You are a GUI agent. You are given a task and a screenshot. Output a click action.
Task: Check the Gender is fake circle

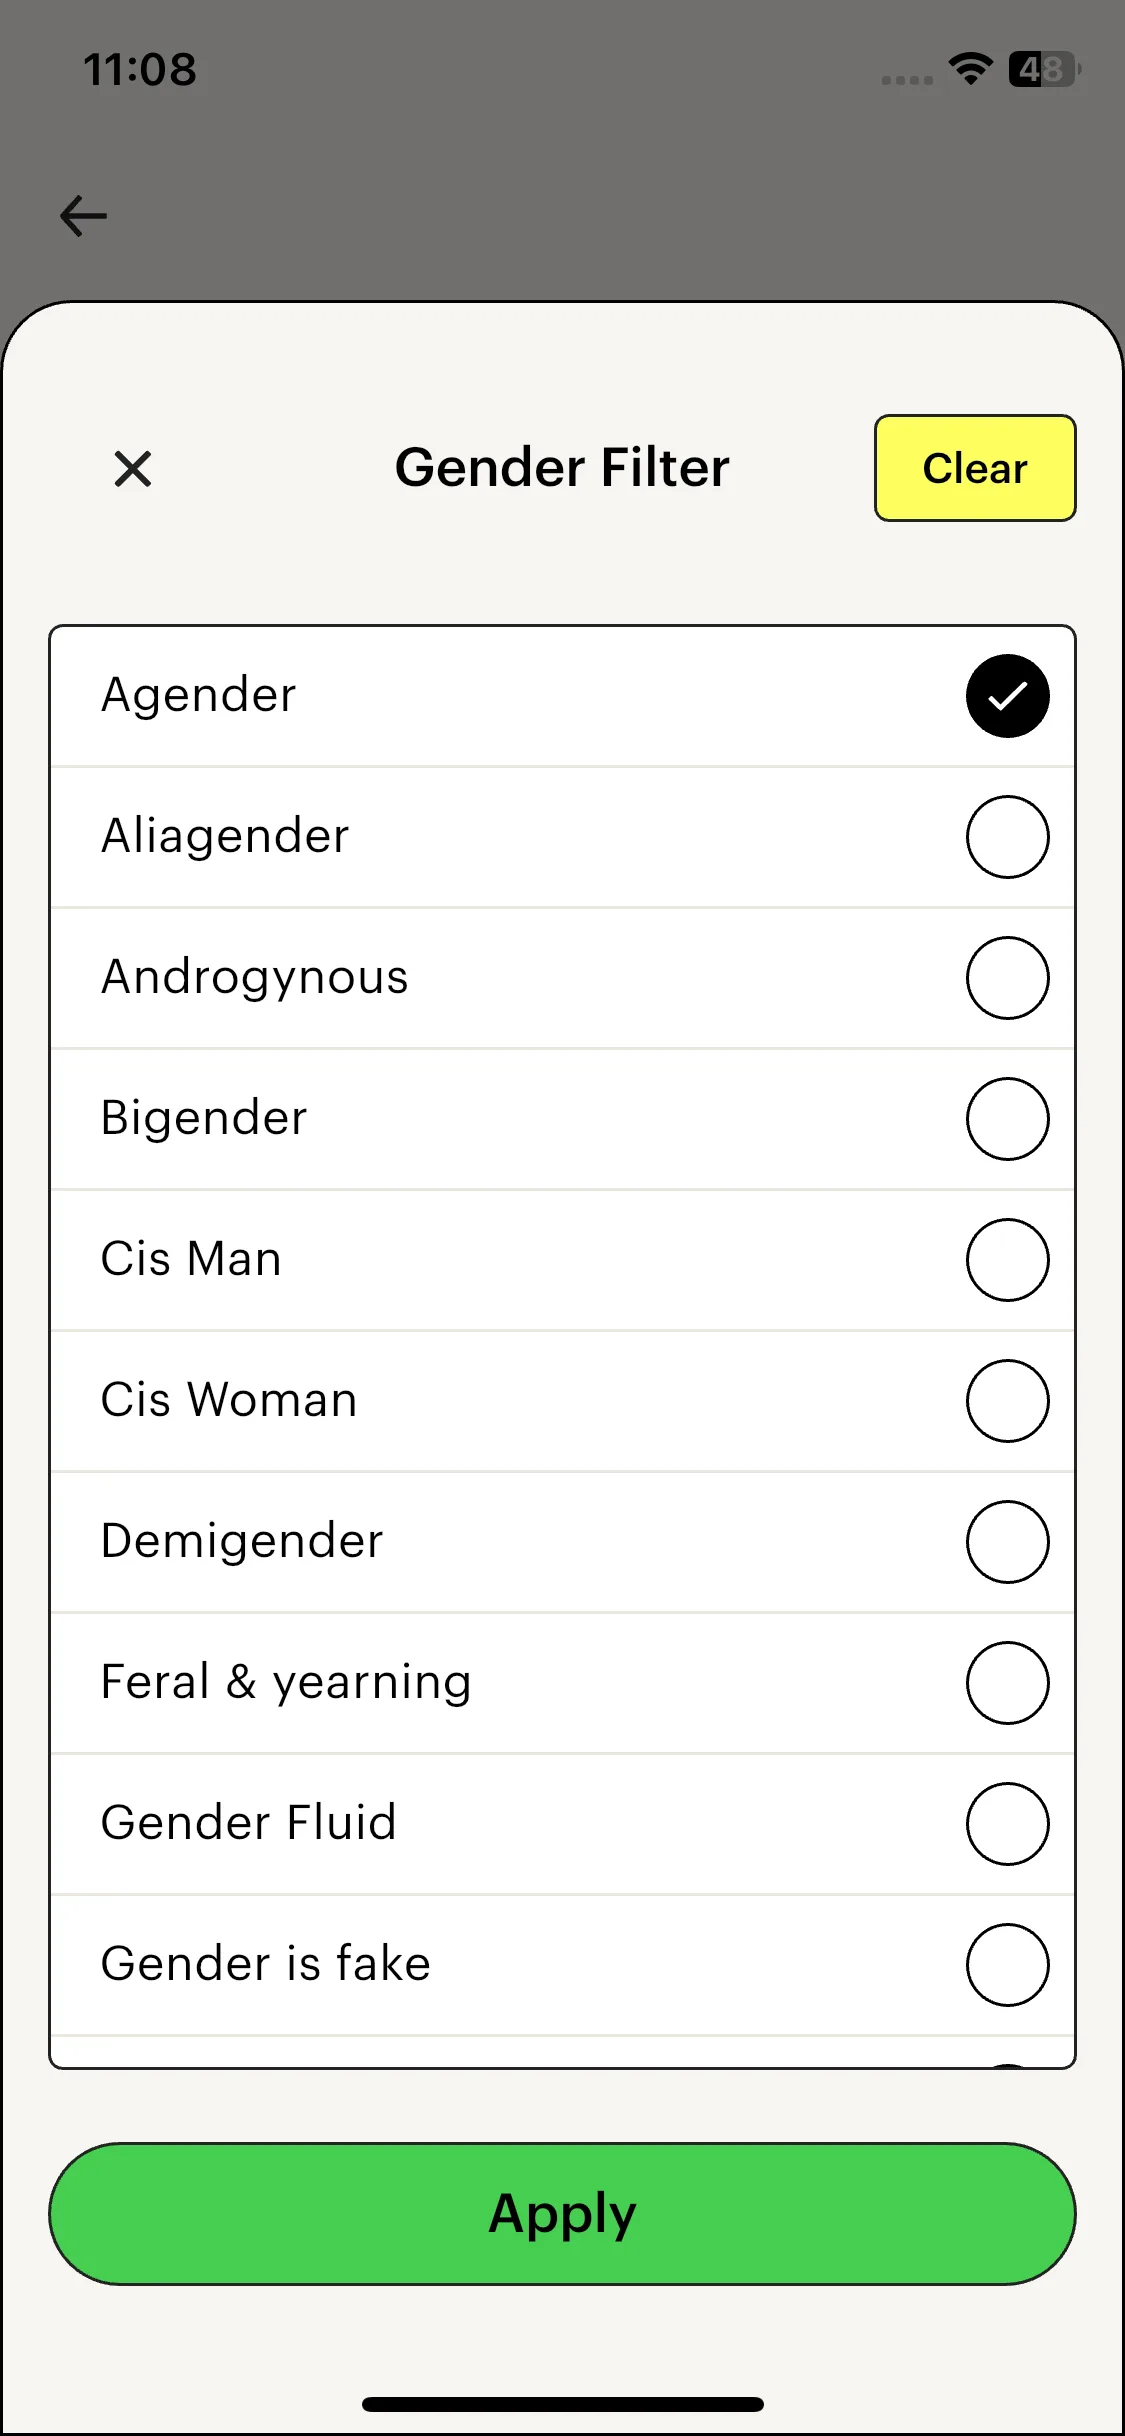click(x=1007, y=1965)
